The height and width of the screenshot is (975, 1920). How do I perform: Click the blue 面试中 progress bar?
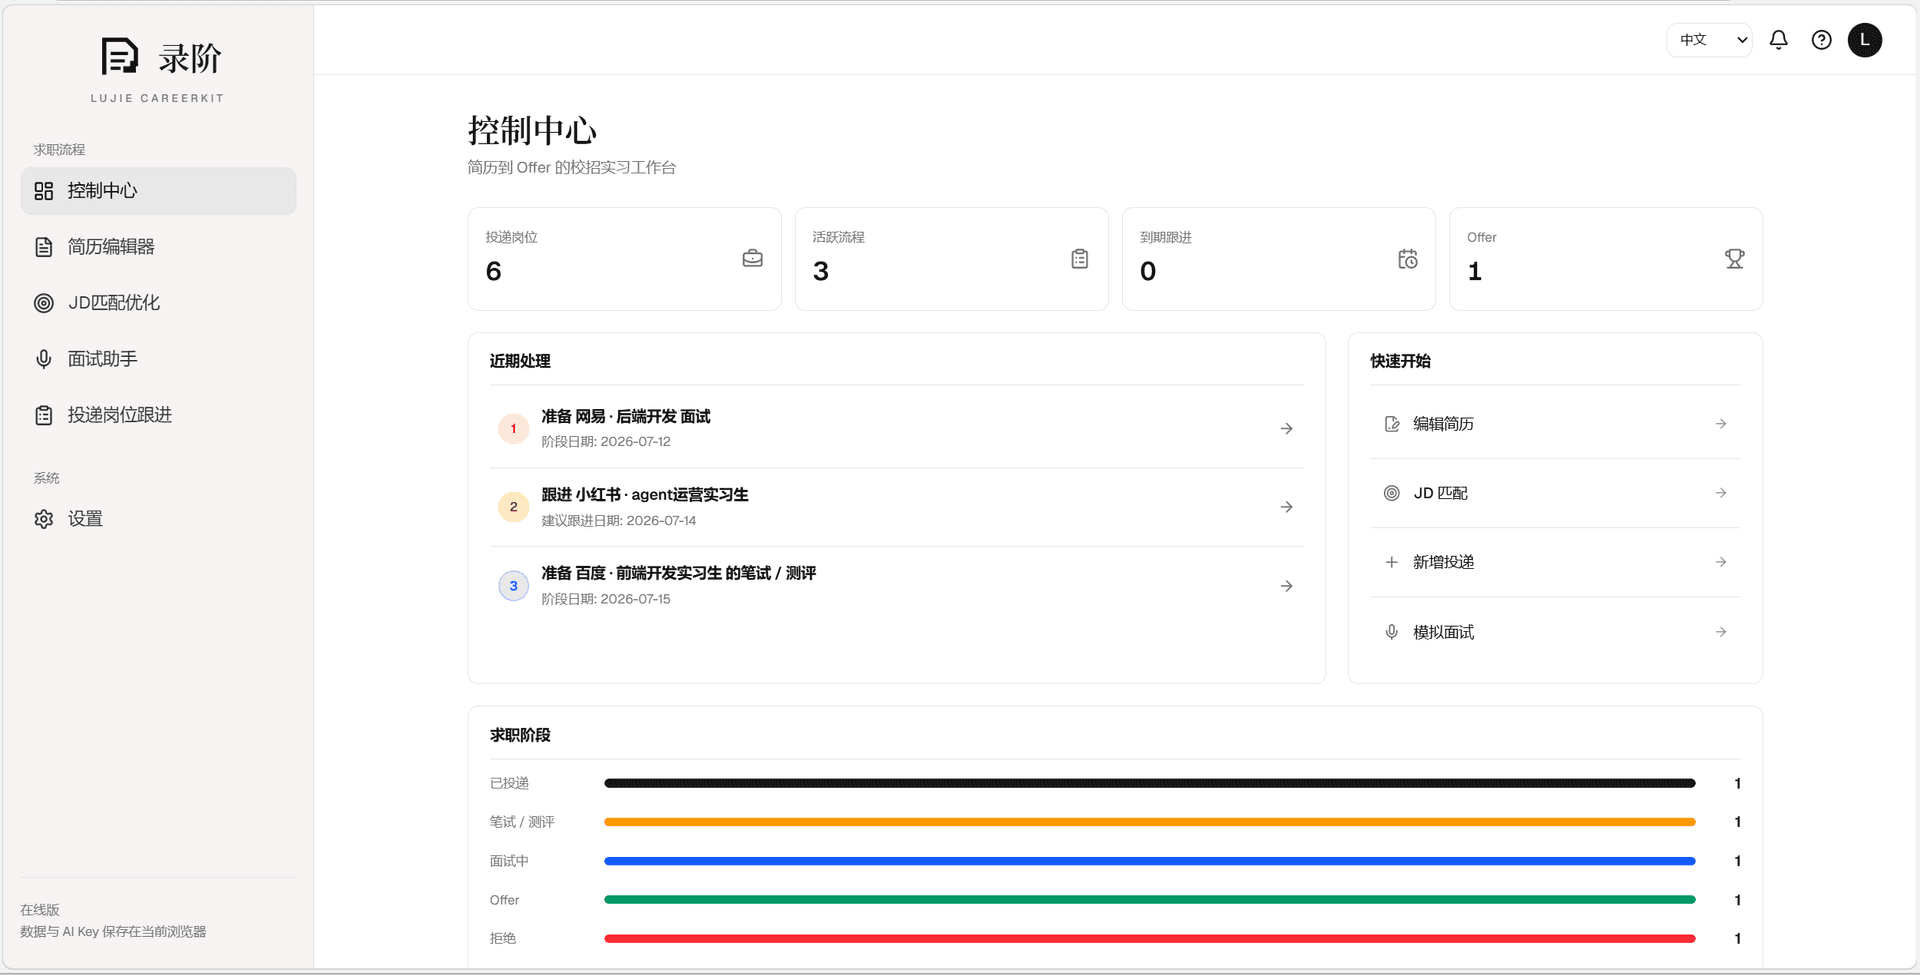point(1150,861)
